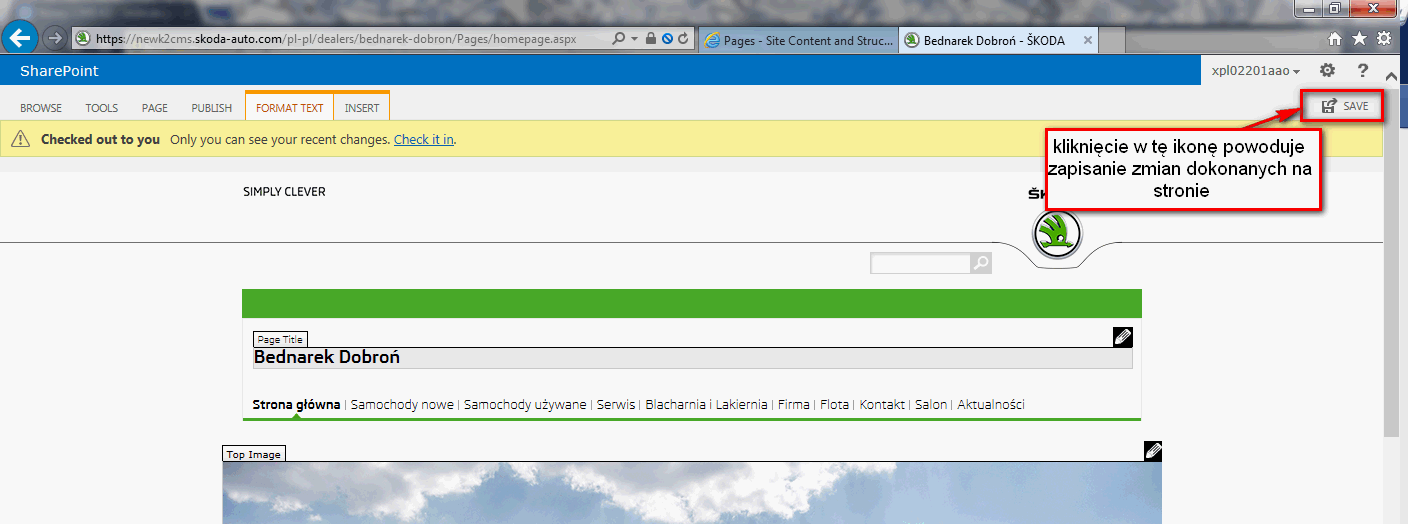Click the ŠKODA green logo
The image size is (1408, 524).
coord(1057,235)
